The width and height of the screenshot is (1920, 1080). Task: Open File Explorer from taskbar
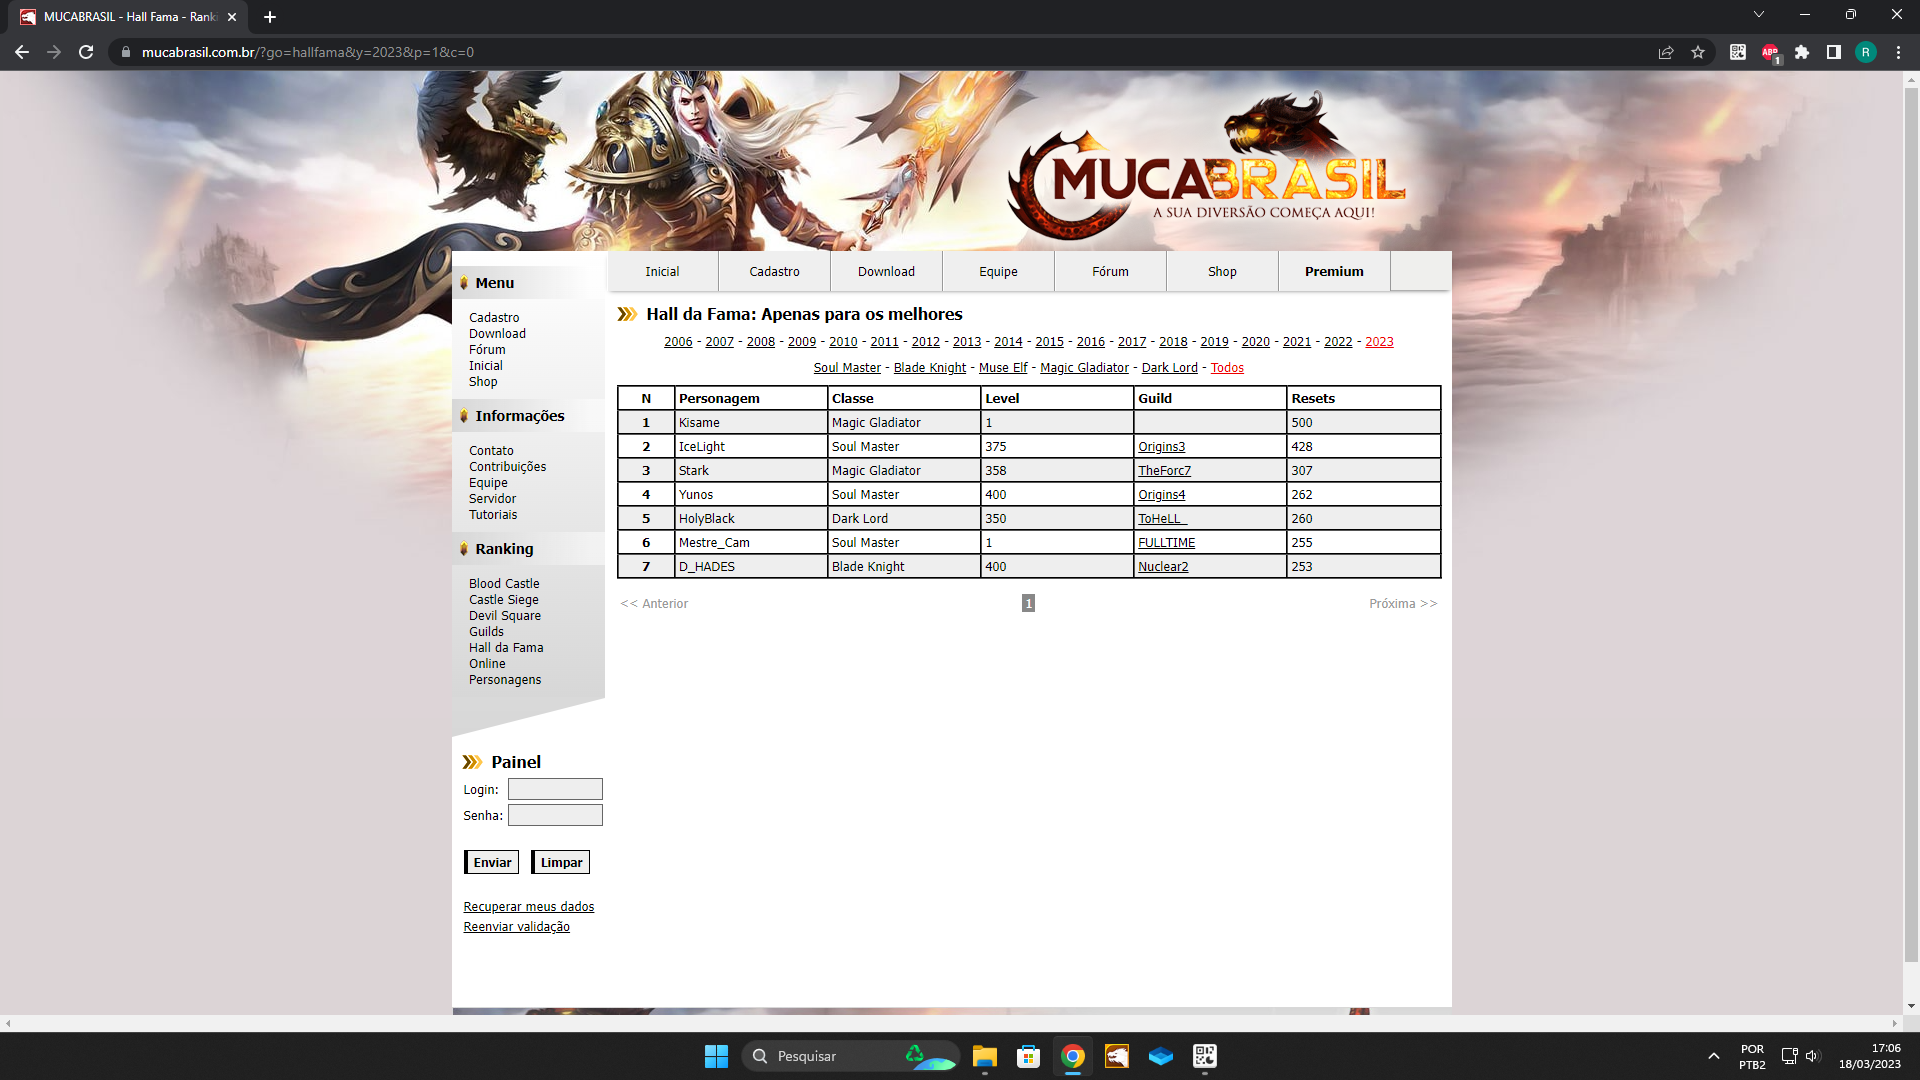[984, 1056]
